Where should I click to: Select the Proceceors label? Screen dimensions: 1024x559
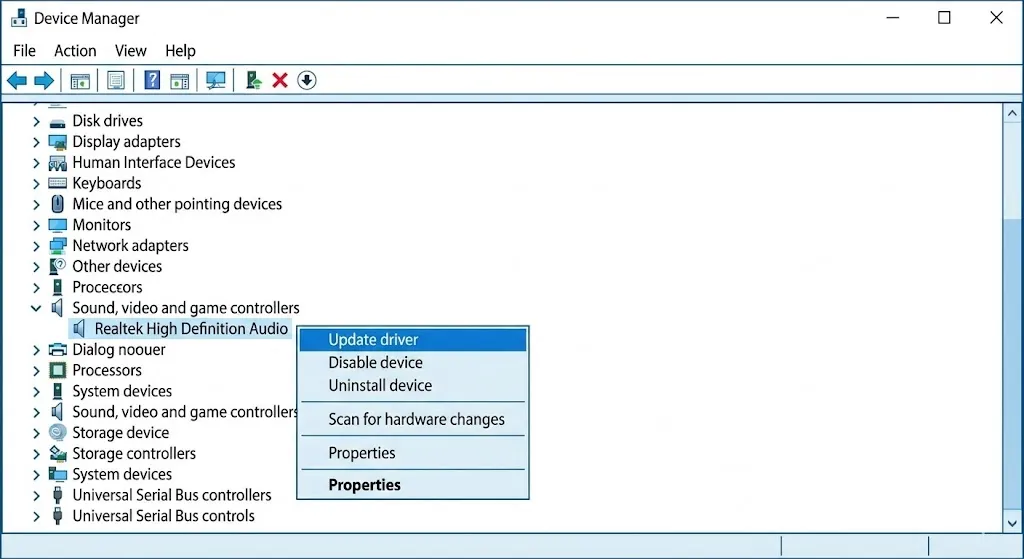107,287
